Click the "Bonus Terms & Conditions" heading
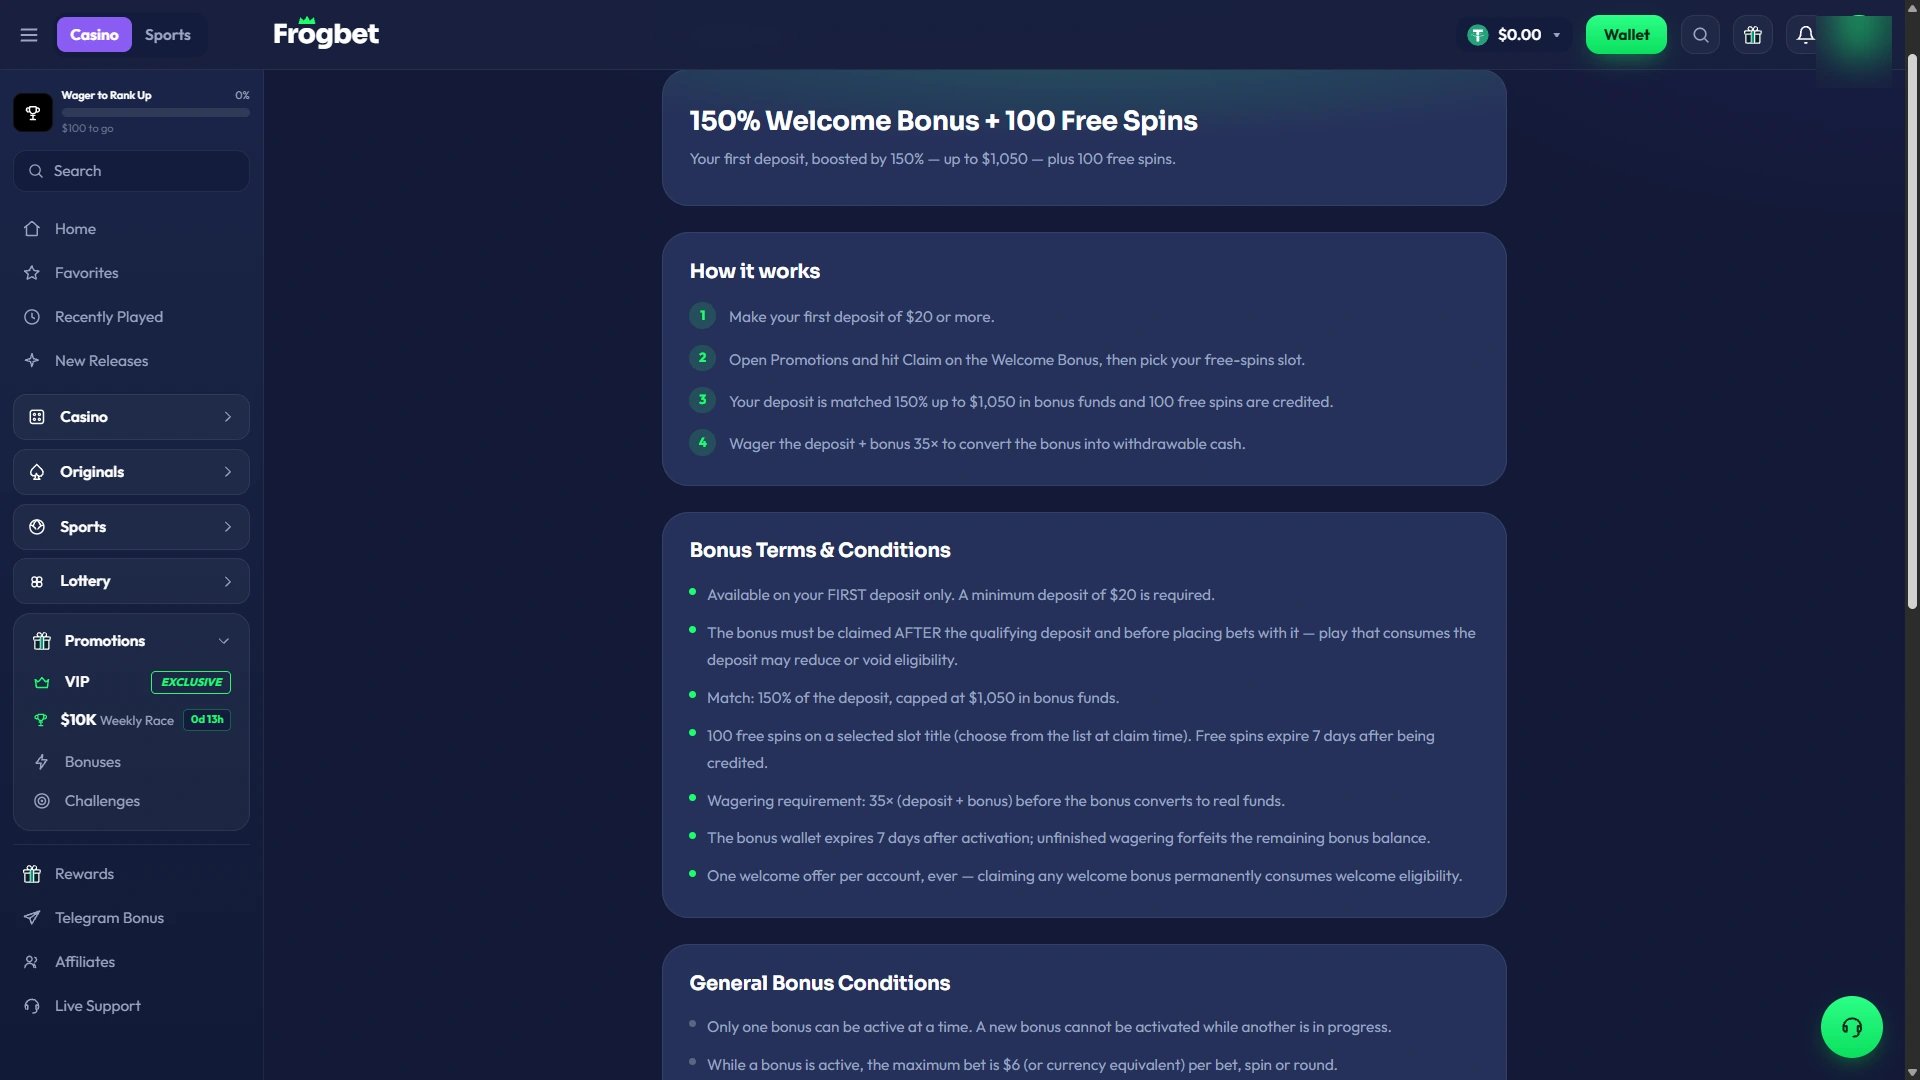This screenshot has width=1920, height=1080. 820,550
